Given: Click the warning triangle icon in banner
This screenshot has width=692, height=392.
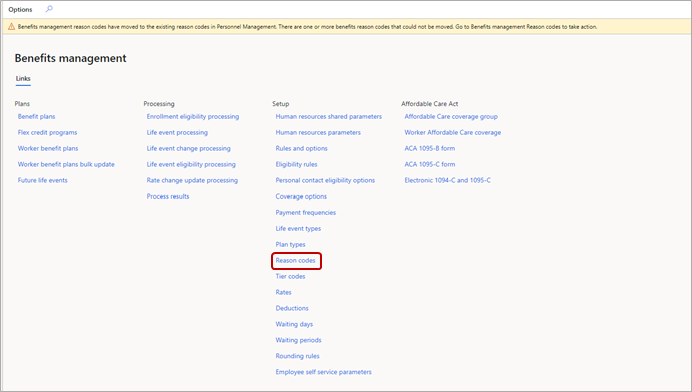Looking at the screenshot, I should click(x=11, y=27).
